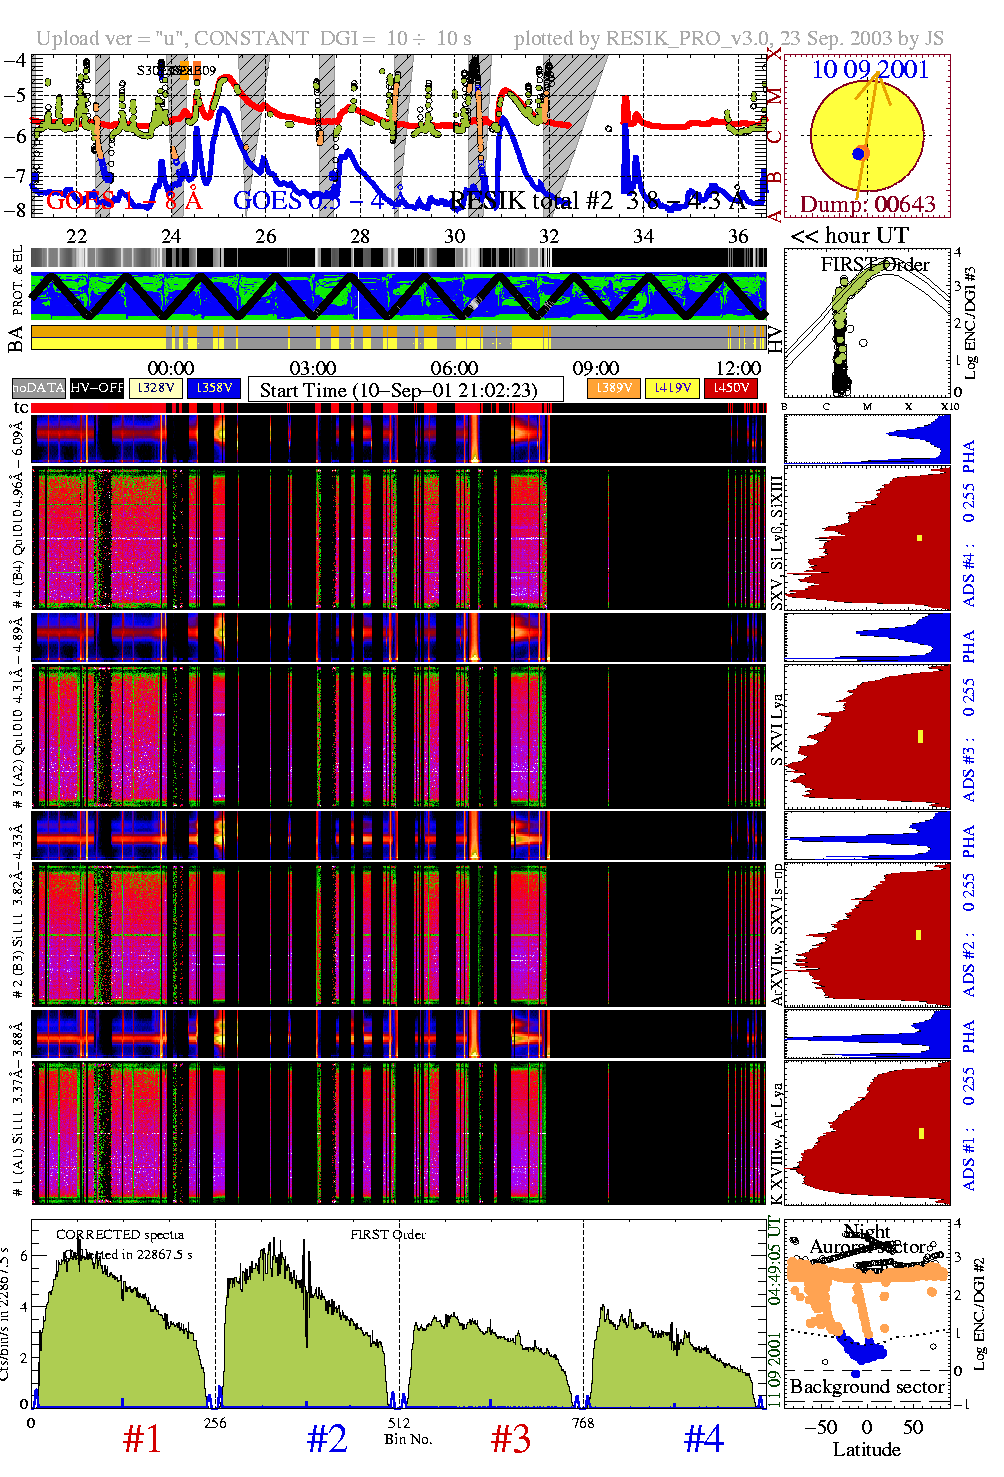Viewport: 1004px width, 1477px height.
Task: Click the yellow marker in ADS #1 histogram
Action: point(920,1133)
